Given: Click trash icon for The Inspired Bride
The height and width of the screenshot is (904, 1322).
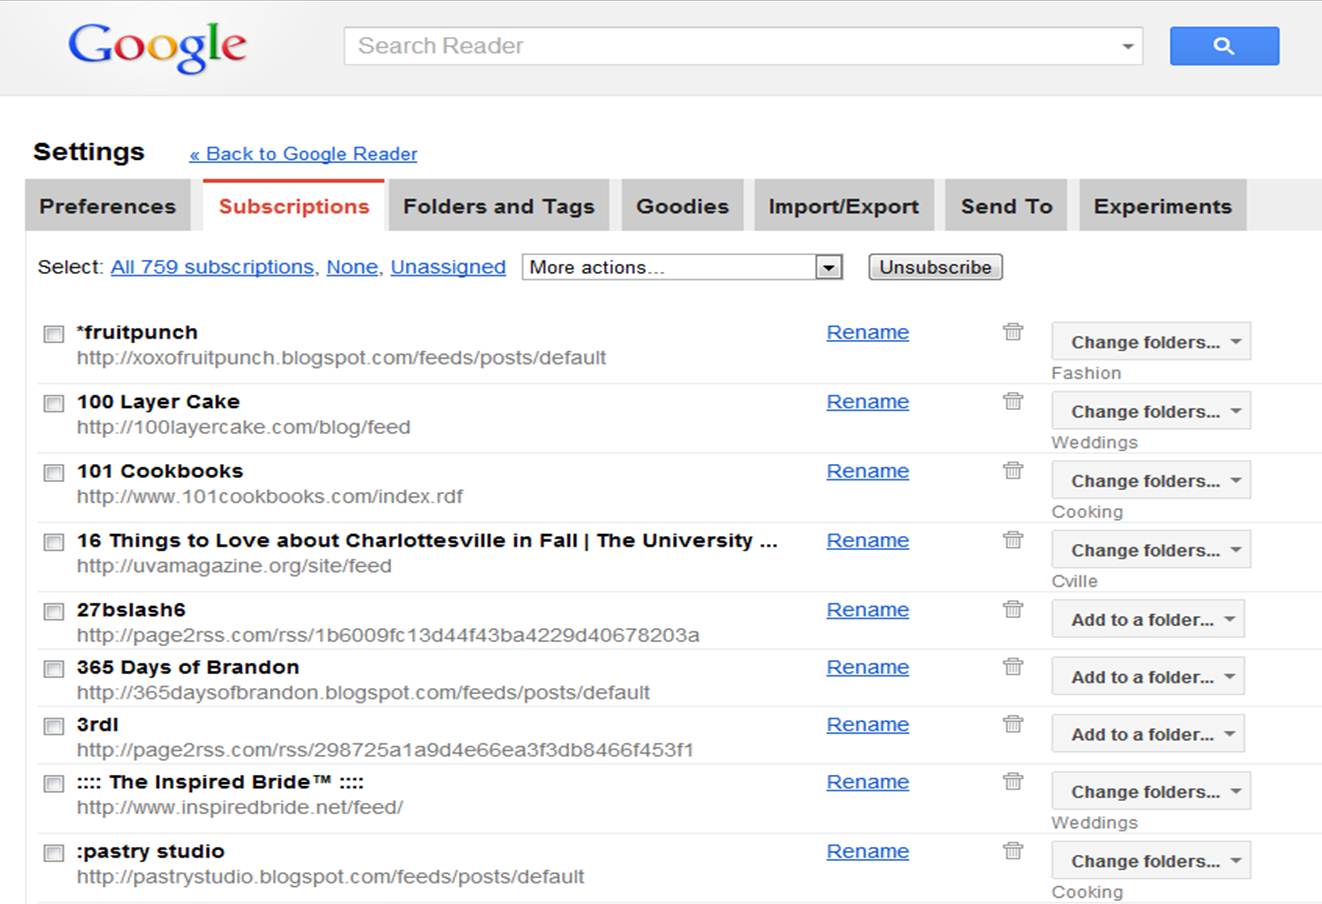Looking at the screenshot, I should point(1013,781).
